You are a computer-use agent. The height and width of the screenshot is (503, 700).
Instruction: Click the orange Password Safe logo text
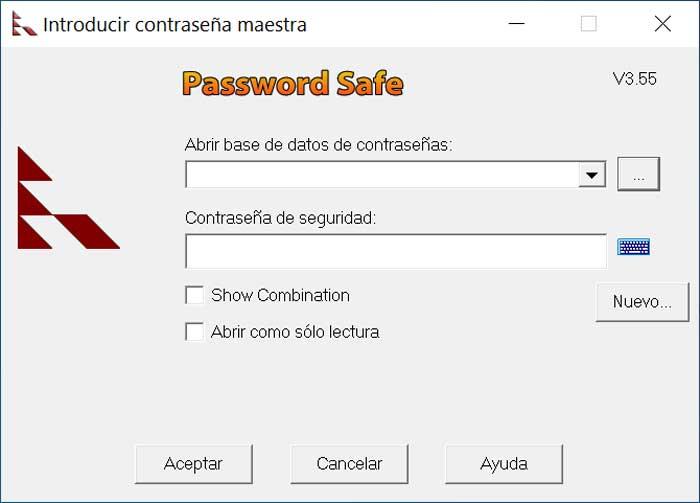click(293, 83)
